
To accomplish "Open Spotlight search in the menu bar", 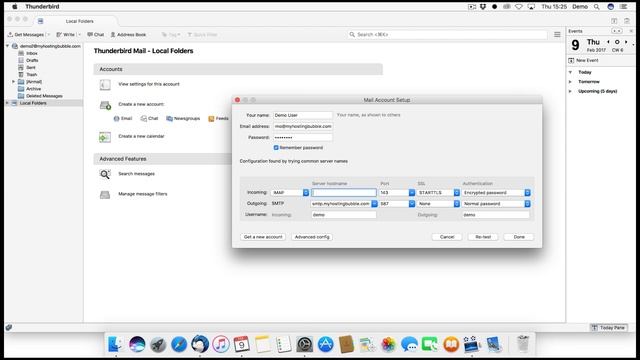I will [596, 7].
